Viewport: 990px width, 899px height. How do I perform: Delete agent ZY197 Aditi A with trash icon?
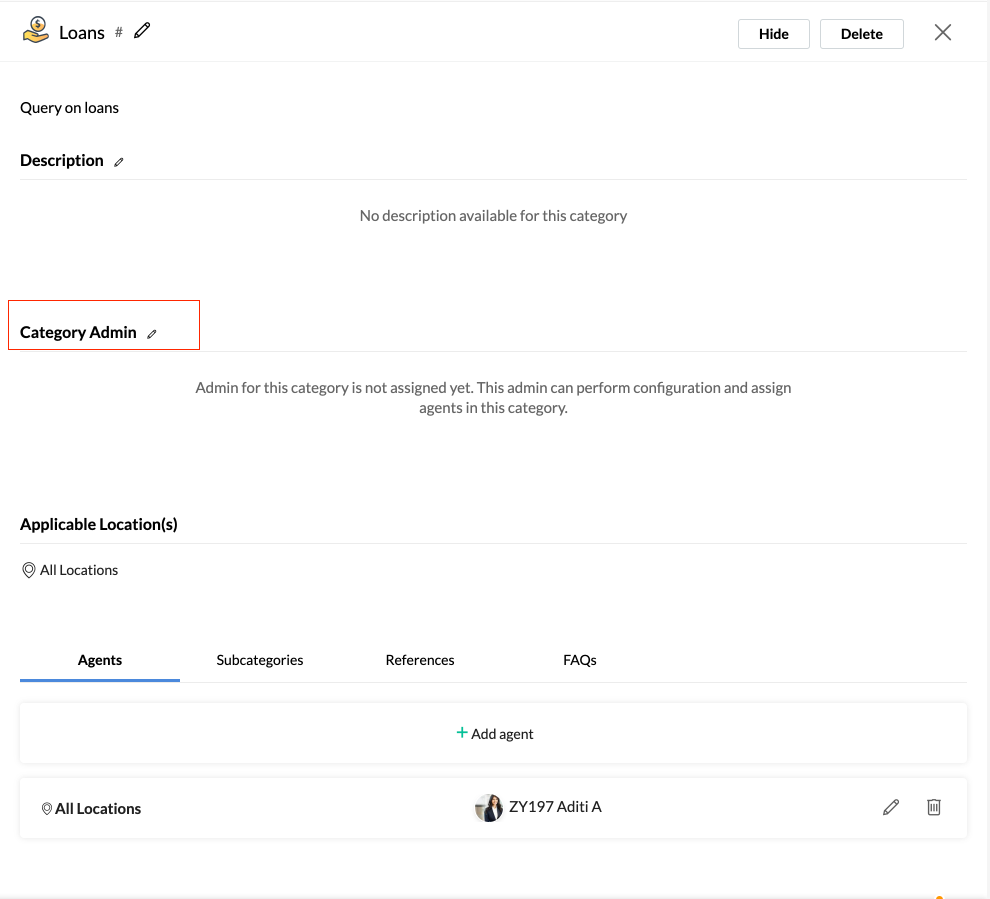[x=934, y=807]
